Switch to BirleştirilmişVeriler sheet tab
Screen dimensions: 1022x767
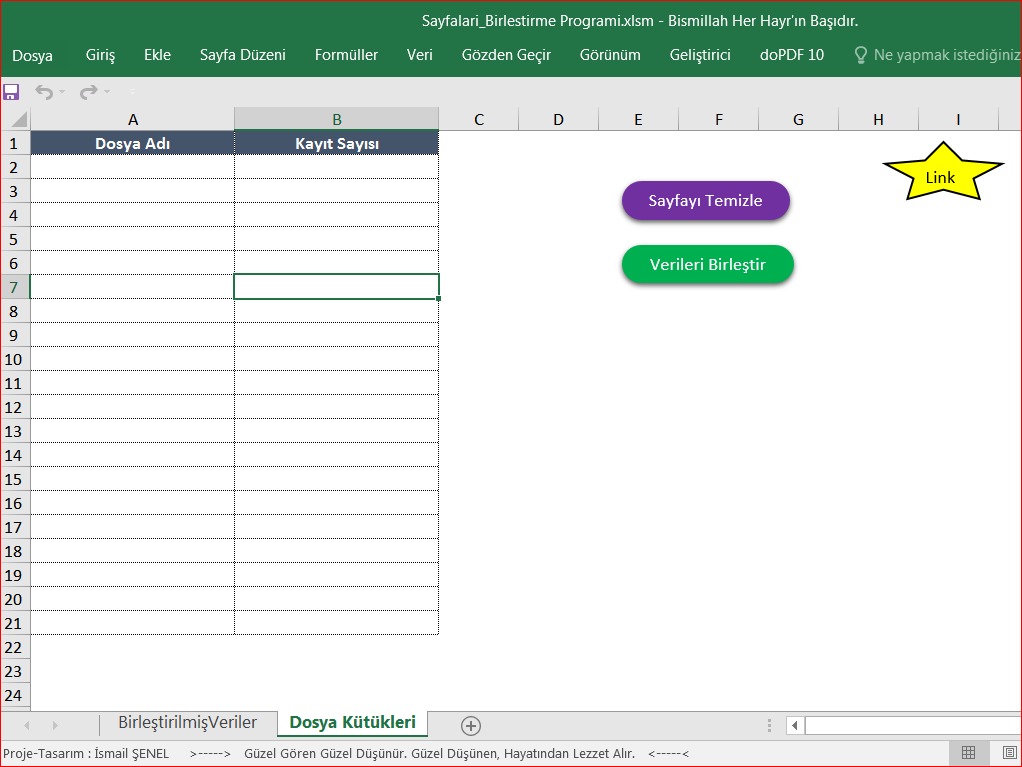click(188, 723)
